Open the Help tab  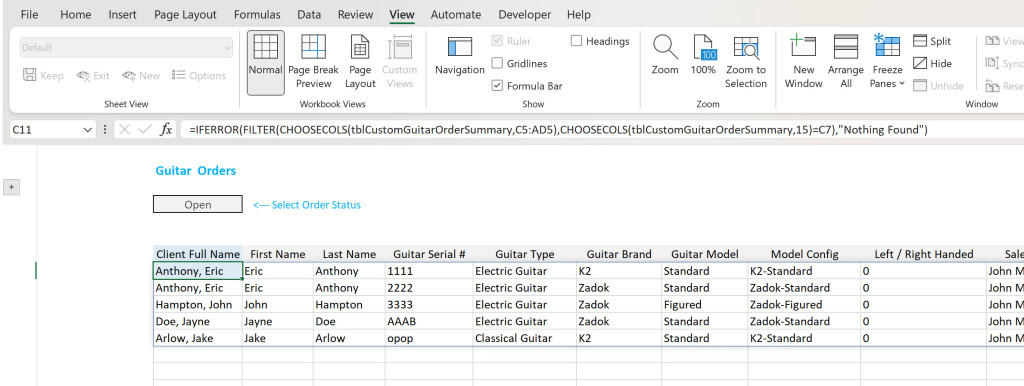[579, 14]
